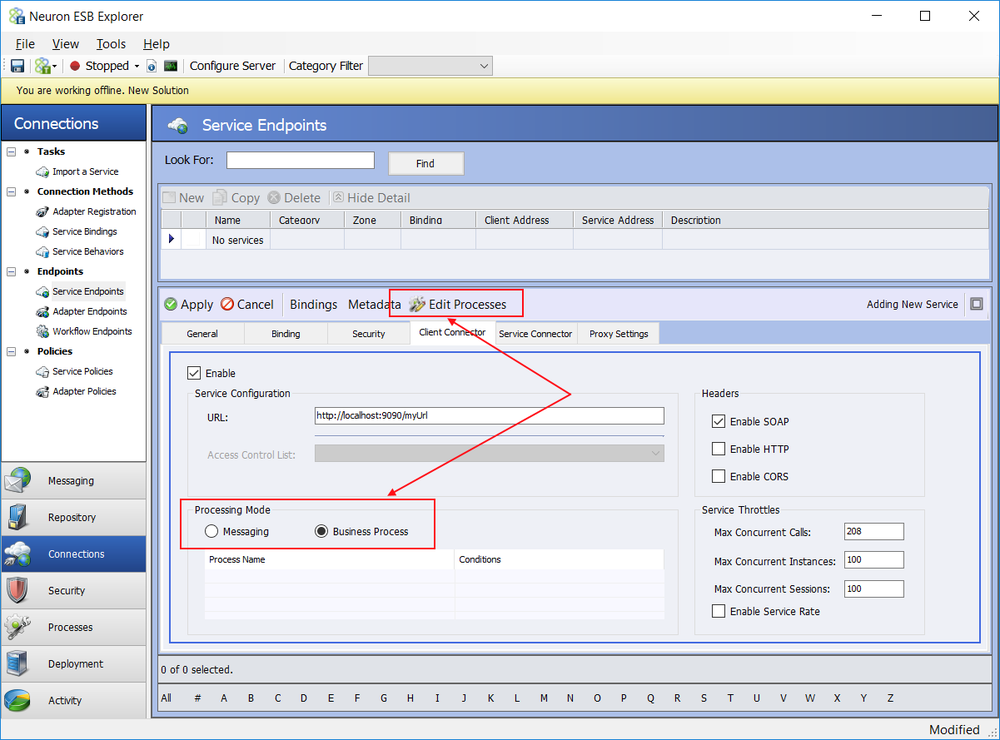1000x740 pixels.
Task: Click the Bindings toolbar button
Action: (x=313, y=304)
